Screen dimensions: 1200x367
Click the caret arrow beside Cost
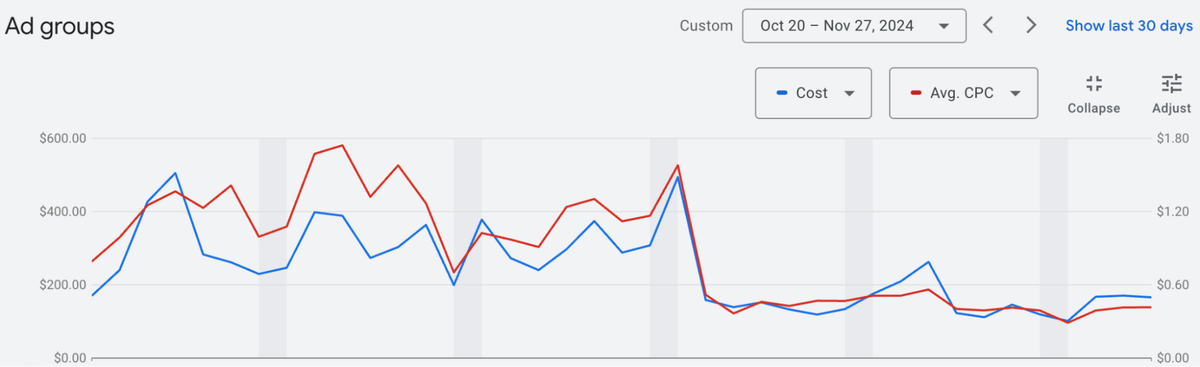849,93
